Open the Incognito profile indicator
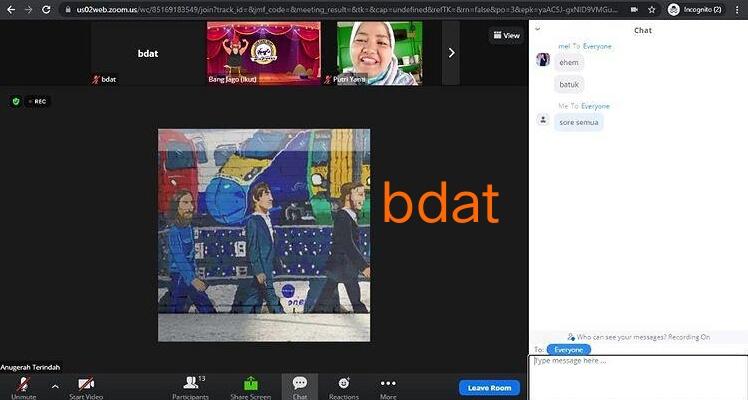Image resolution: width=748 pixels, height=400 pixels. click(x=695, y=10)
